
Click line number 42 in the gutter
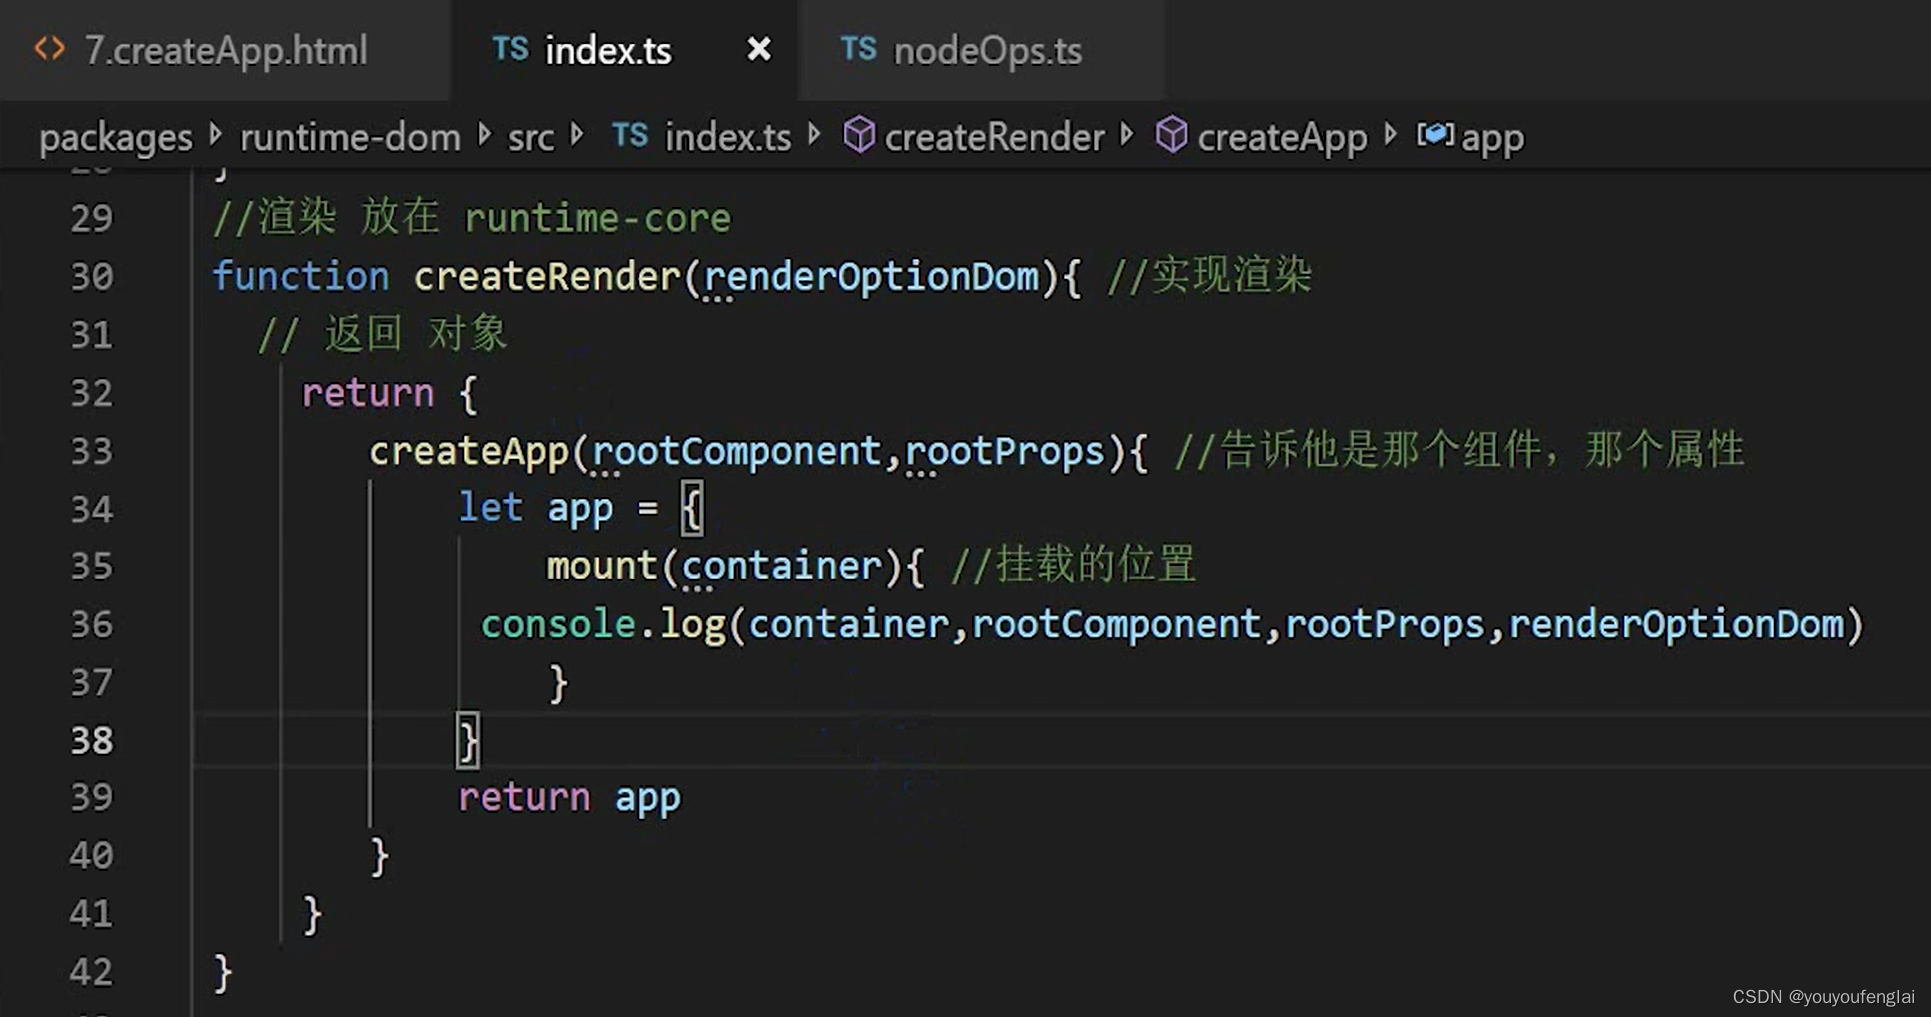click(92, 972)
